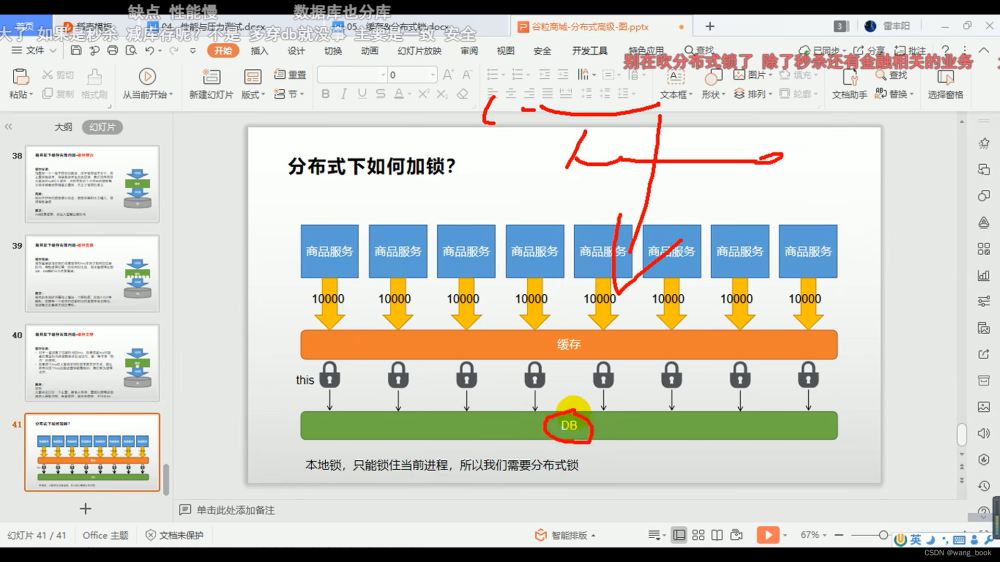Open the font color dropdown arrow
The height and width of the screenshot is (562, 1000).
click(409, 94)
